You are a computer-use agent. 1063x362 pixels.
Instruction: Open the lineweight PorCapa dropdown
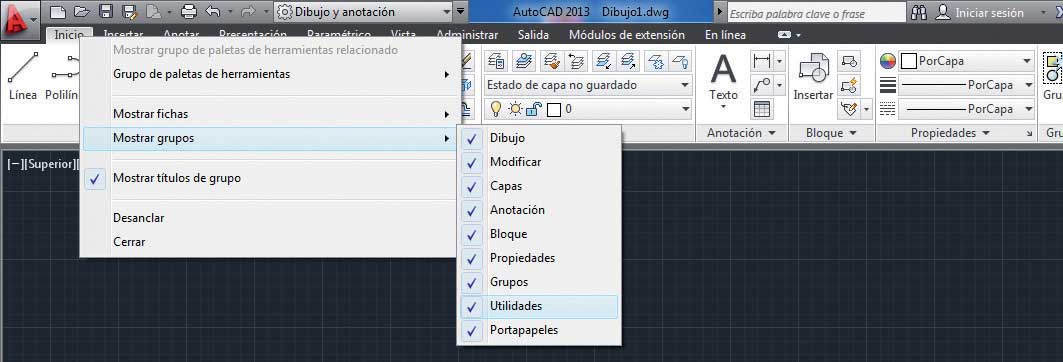[x=967, y=85]
